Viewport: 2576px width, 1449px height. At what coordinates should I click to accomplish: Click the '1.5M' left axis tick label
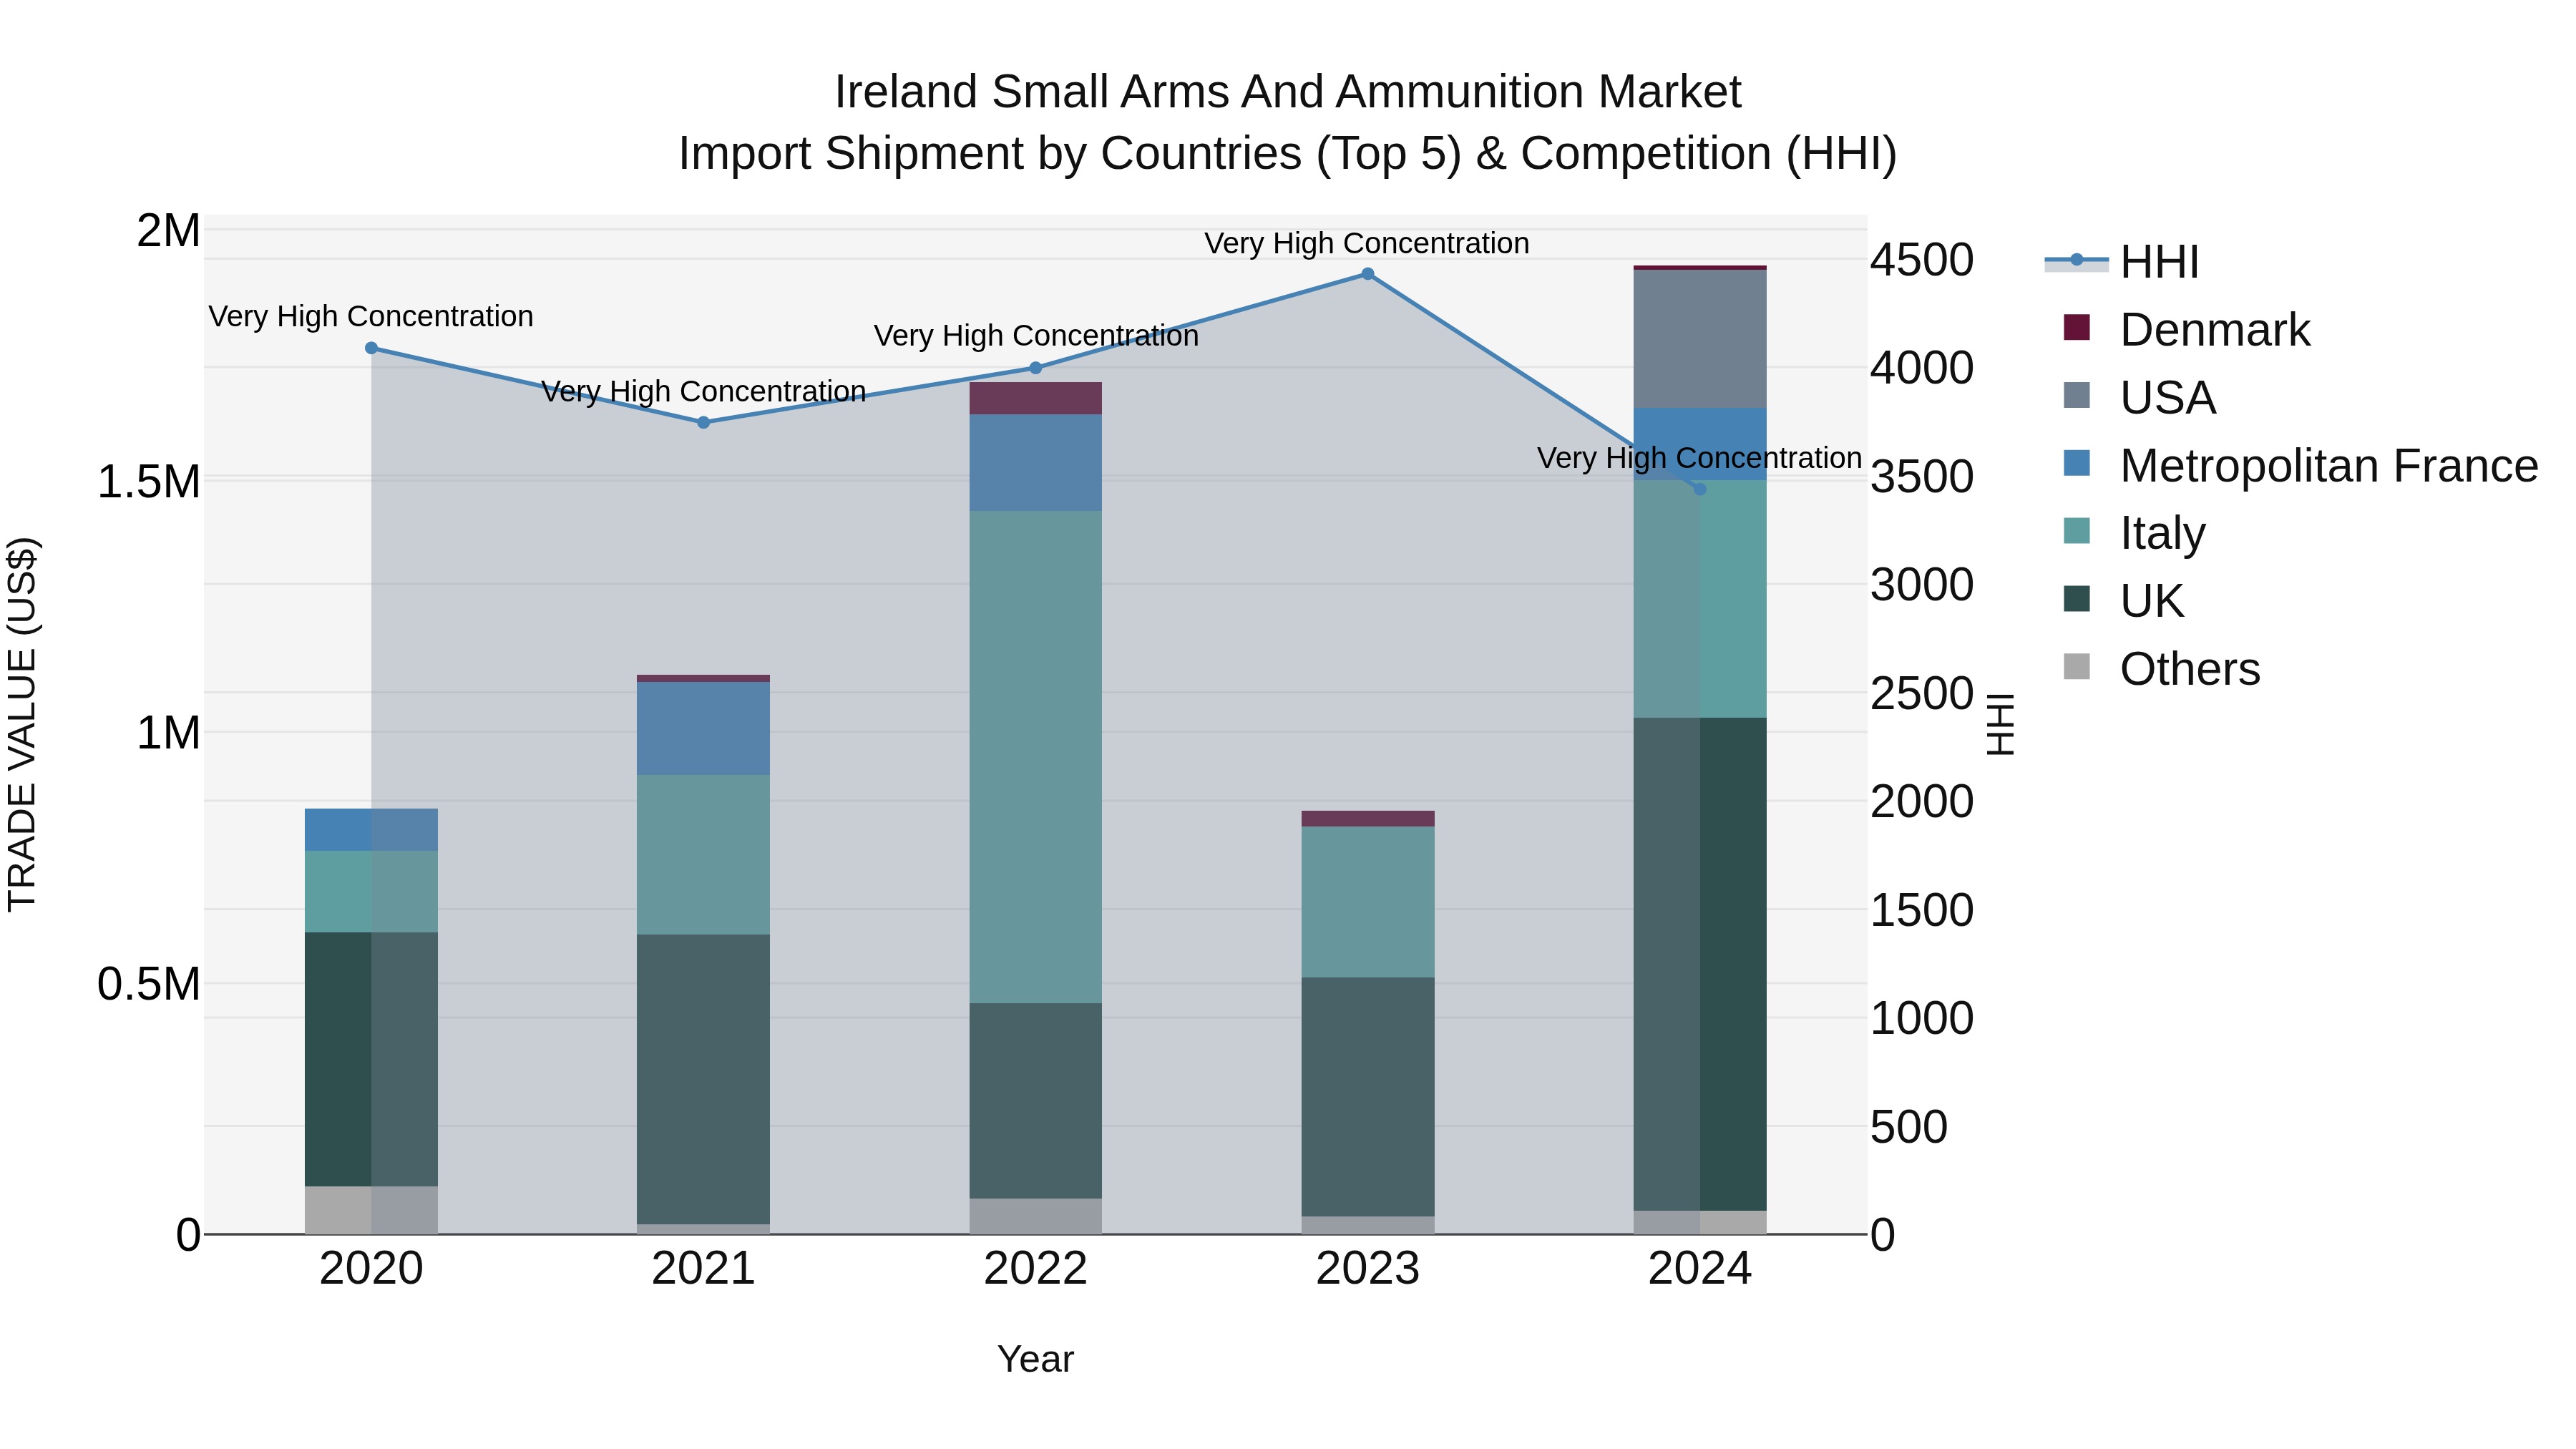pos(148,482)
